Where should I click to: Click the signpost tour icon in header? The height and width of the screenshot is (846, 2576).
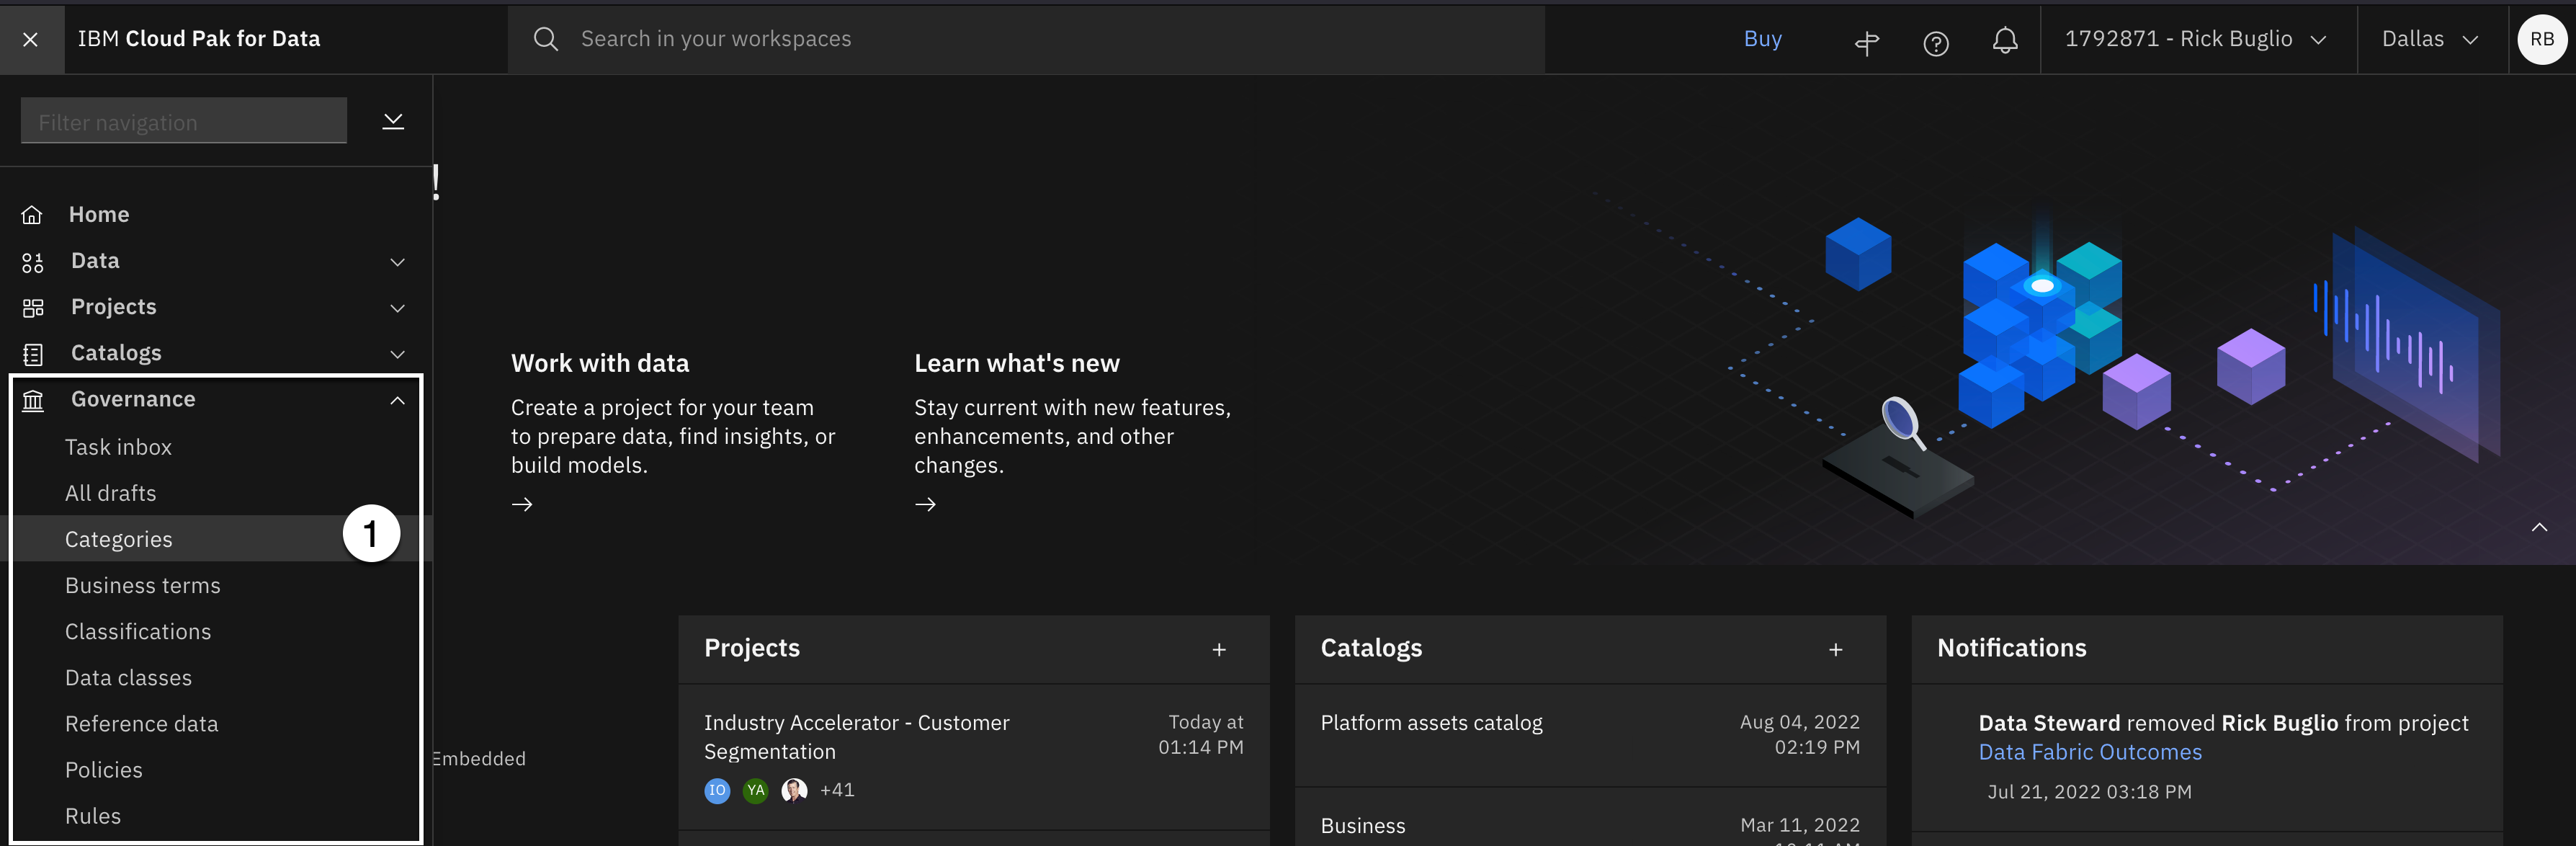pos(1866,42)
